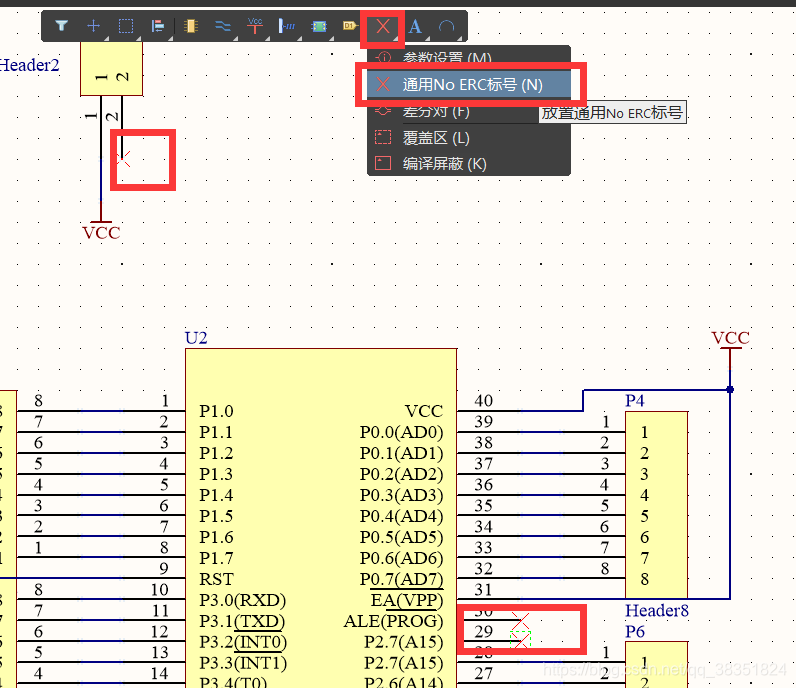This screenshot has height=688, width=796.
Task: Click the place part component icon
Action: (x=190, y=26)
